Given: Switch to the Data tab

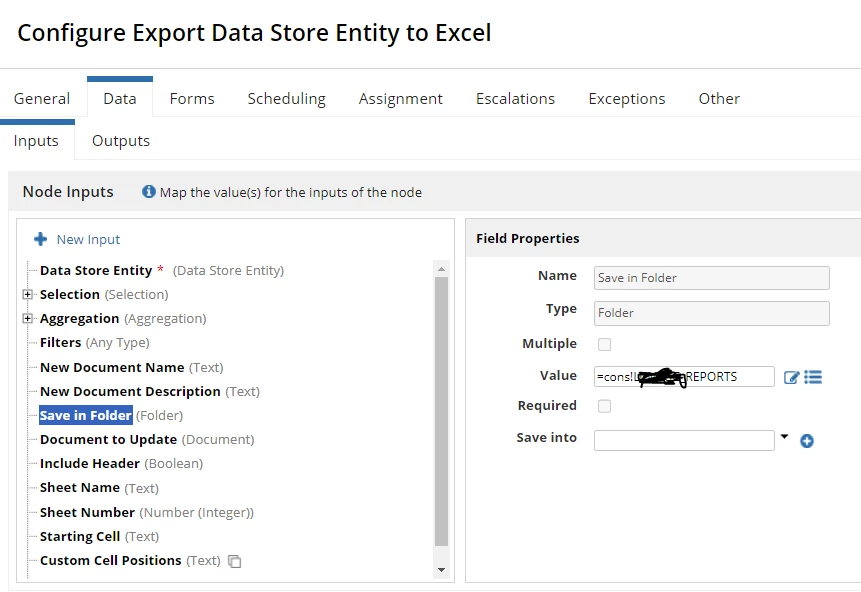Looking at the screenshot, I should (x=120, y=99).
